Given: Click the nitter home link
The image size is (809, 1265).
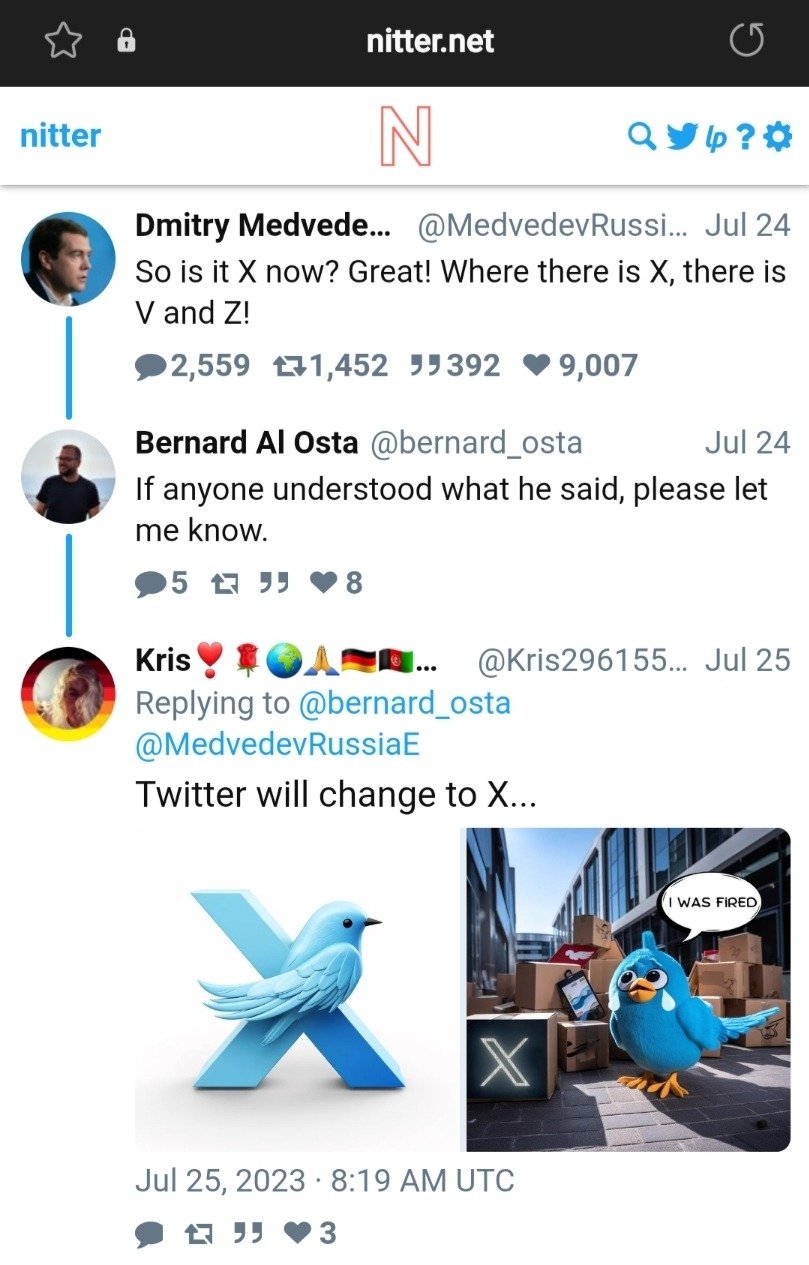Looking at the screenshot, I should coord(60,136).
